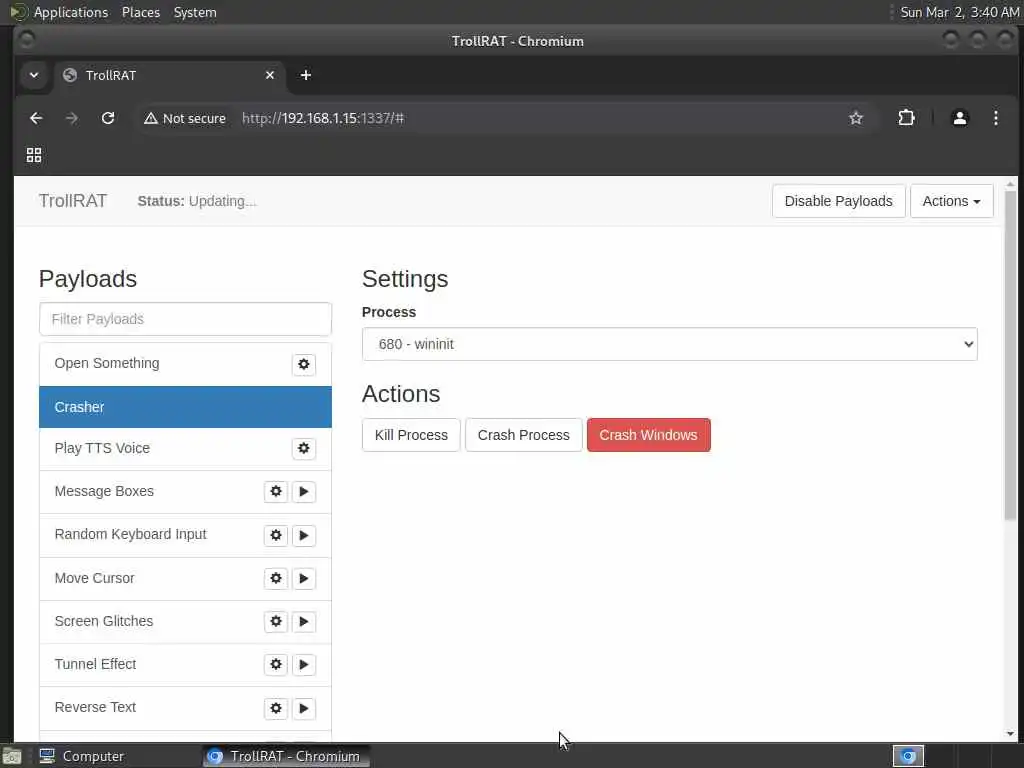Go back using browser back arrow

click(36, 118)
